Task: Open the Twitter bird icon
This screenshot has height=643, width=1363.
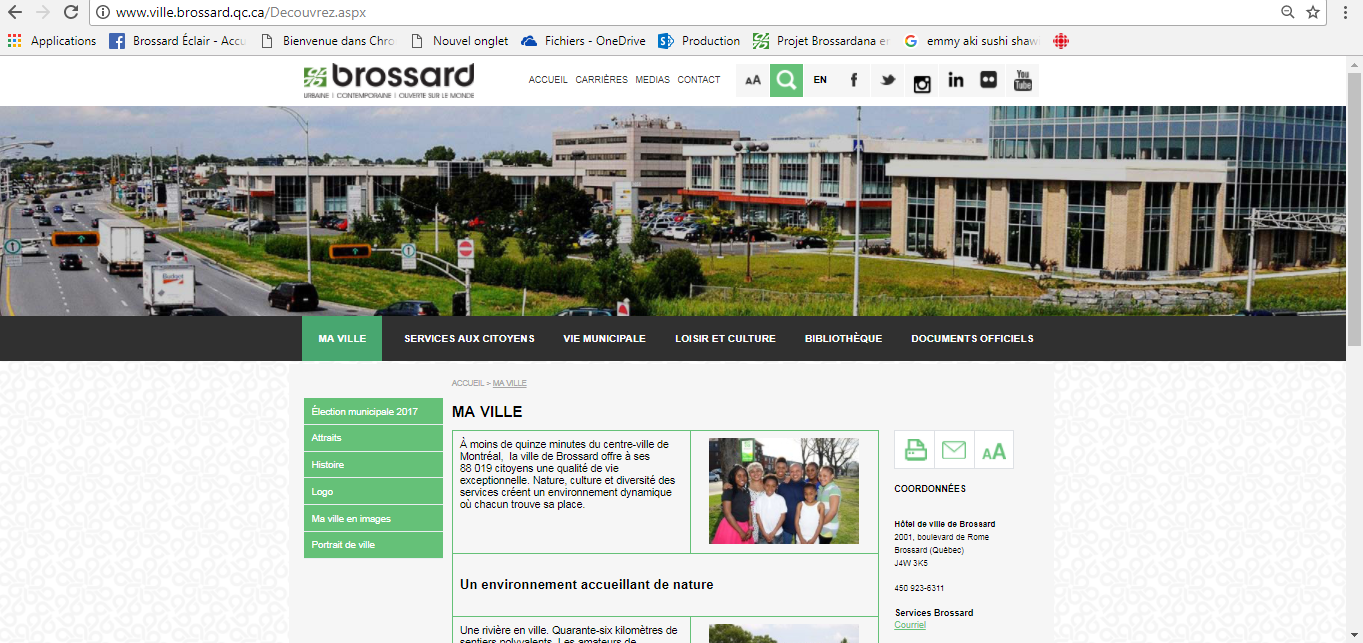Action: point(887,80)
